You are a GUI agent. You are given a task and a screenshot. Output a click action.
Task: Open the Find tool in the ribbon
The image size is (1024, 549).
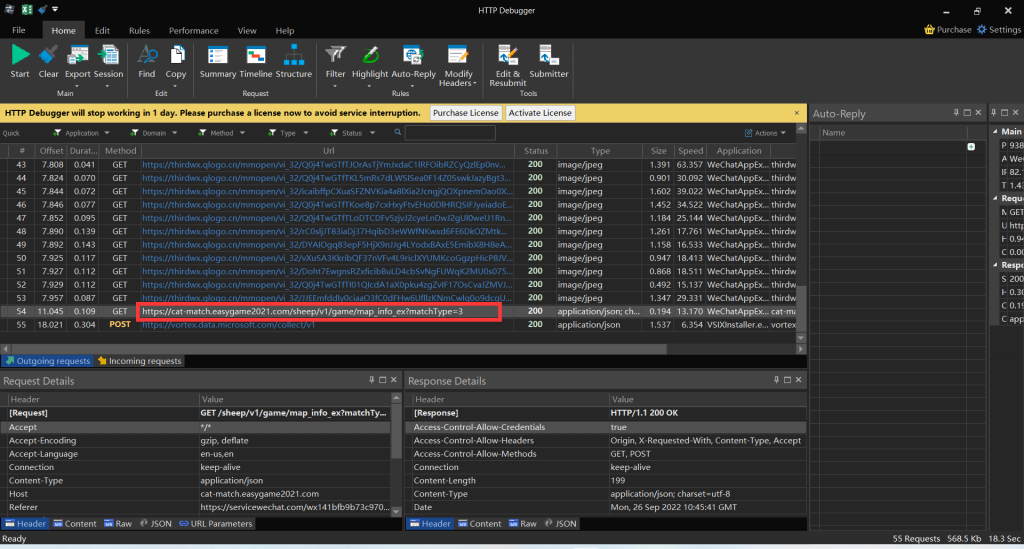coord(147,58)
